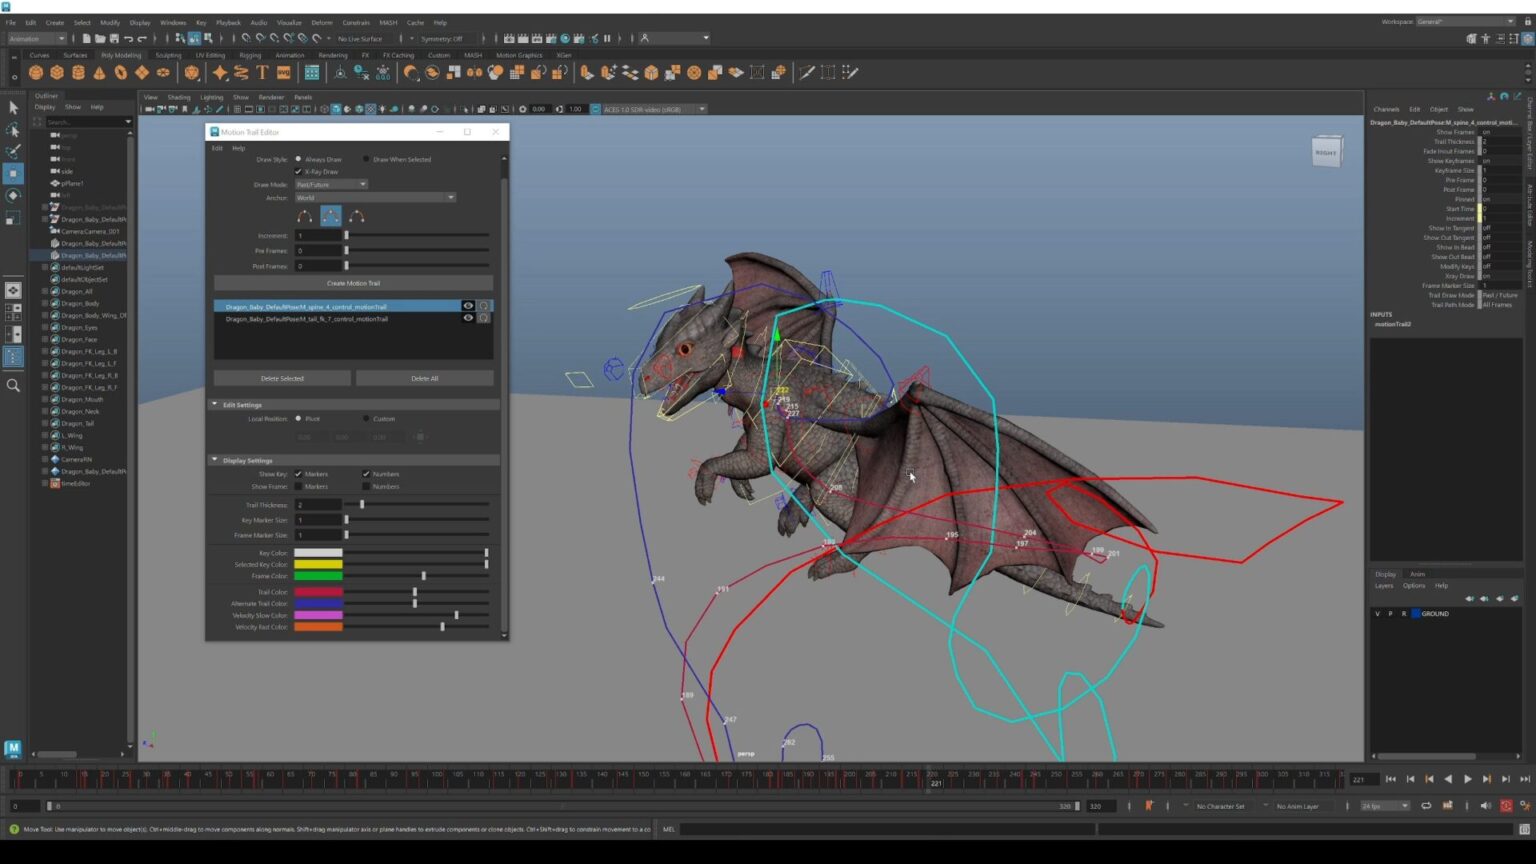Click the SVG import shelf icon
The width and height of the screenshot is (1536, 864).
coord(283,73)
